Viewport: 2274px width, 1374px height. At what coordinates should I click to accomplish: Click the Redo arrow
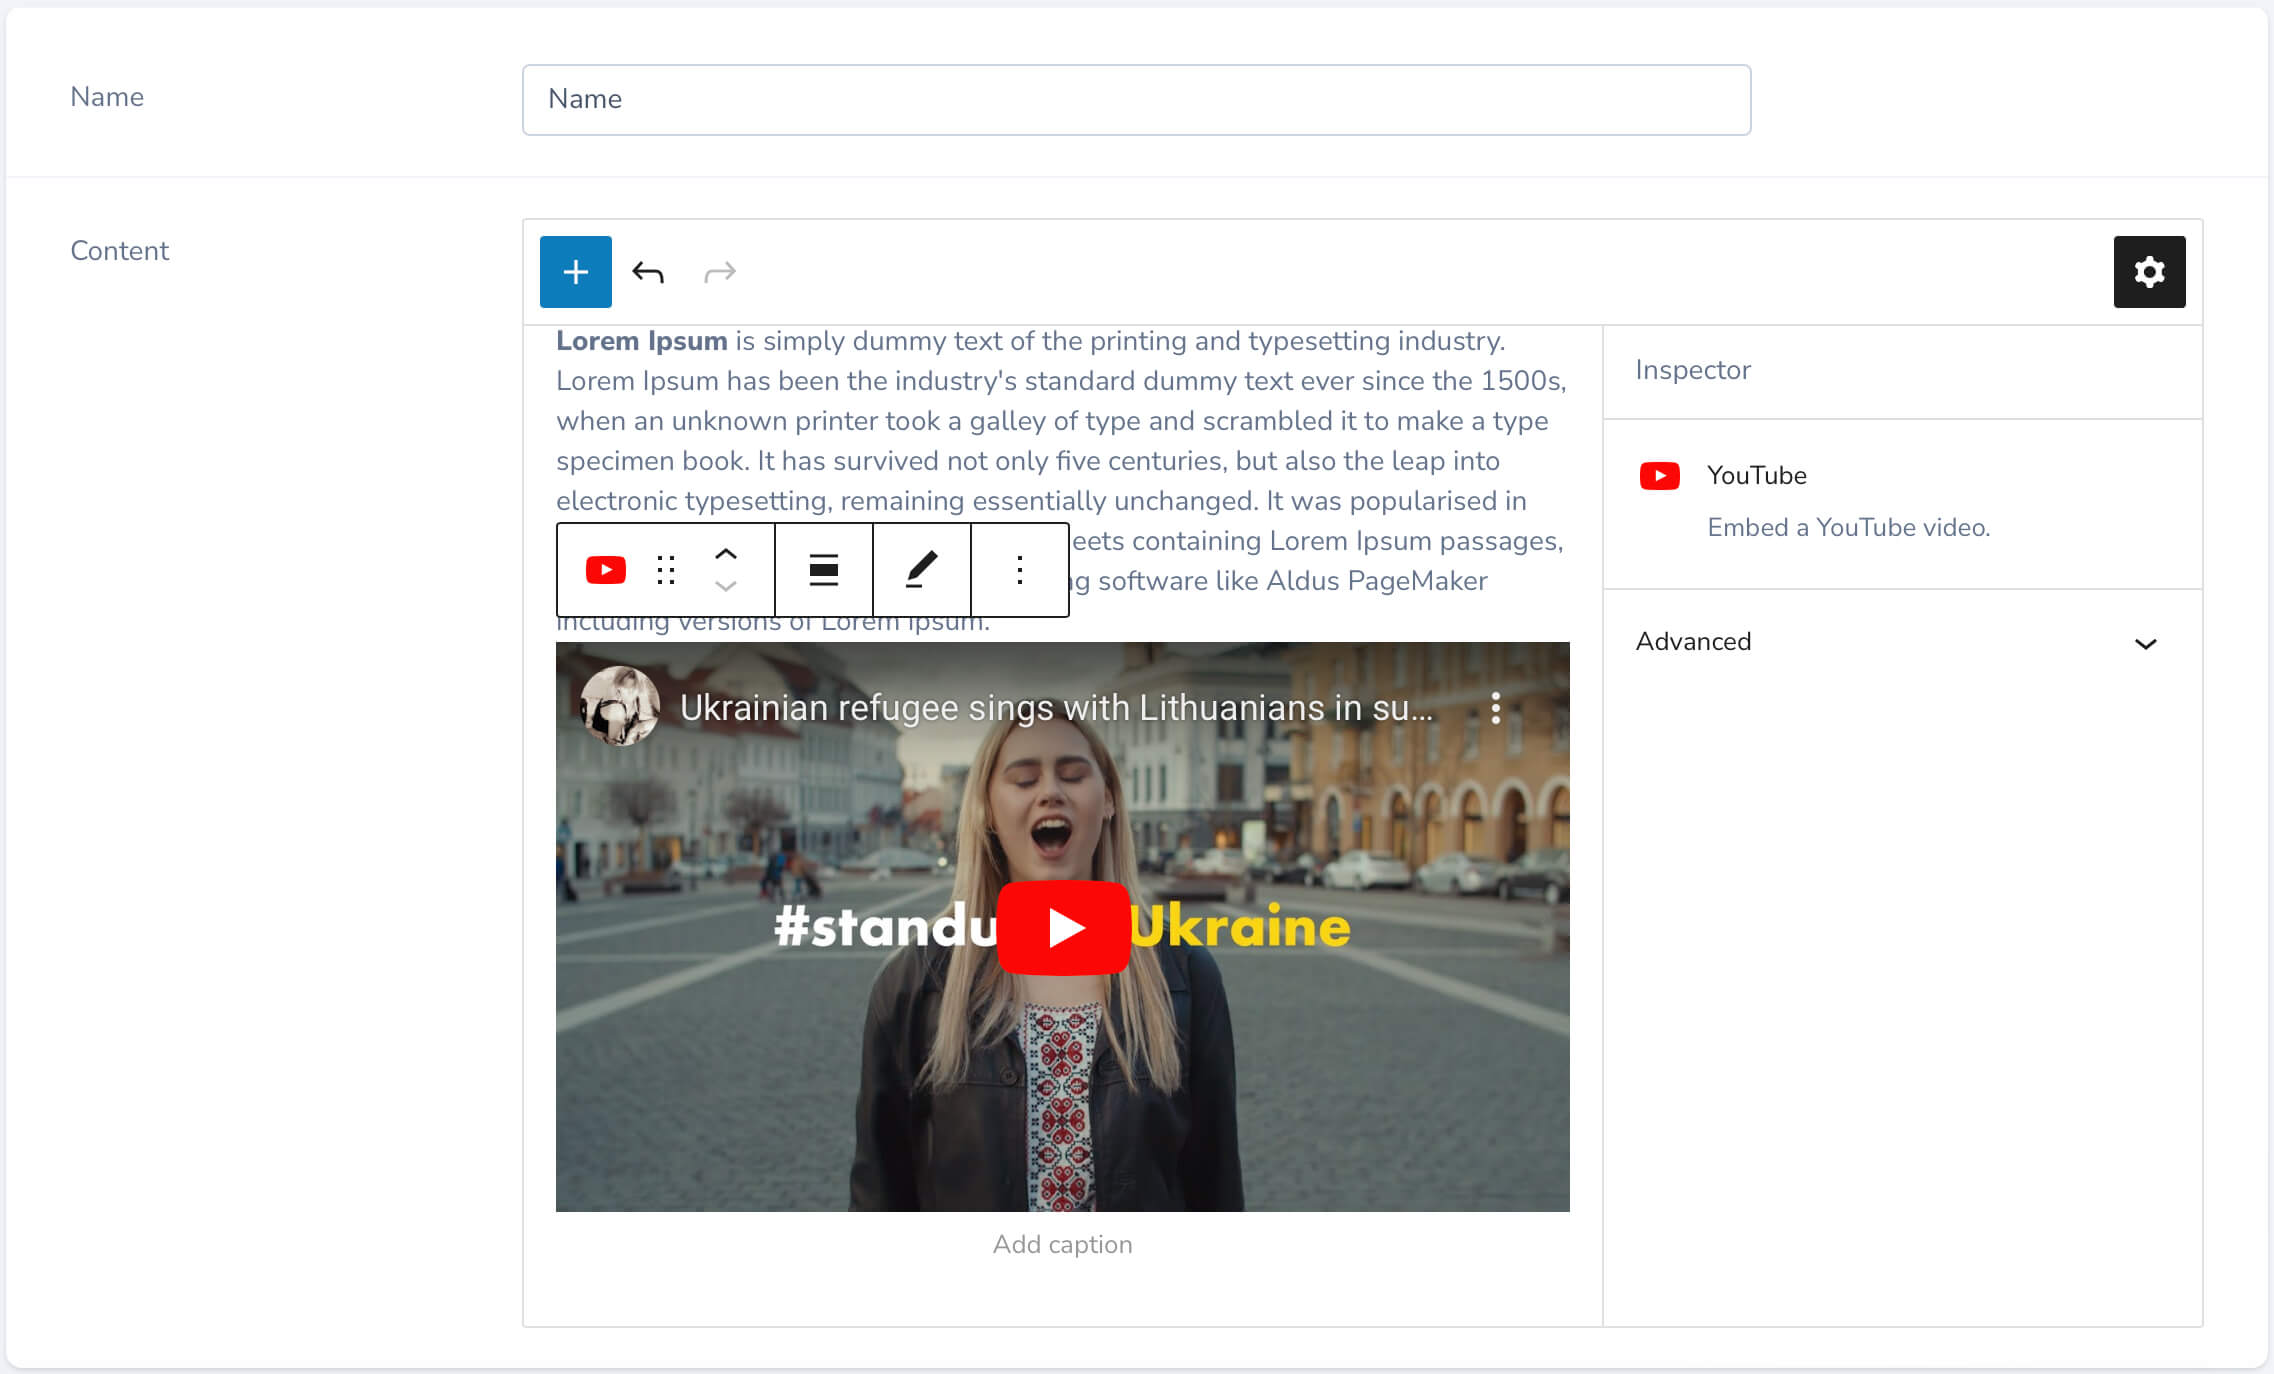tap(719, 271)
